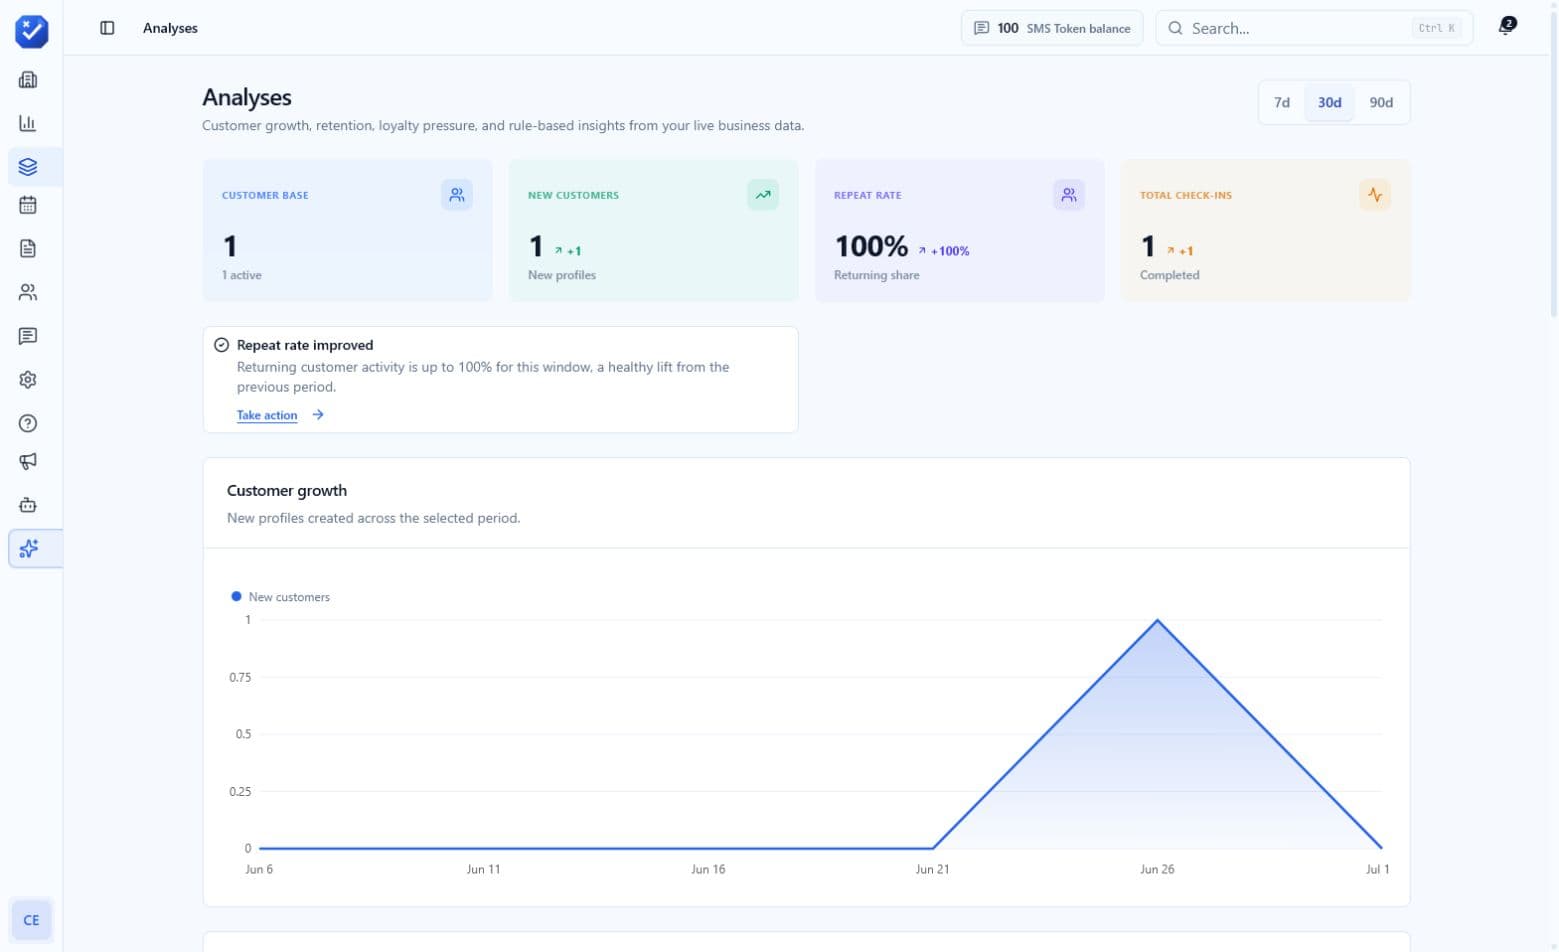Click the Total Check-ins activity icon

[x=1375, y=195]
